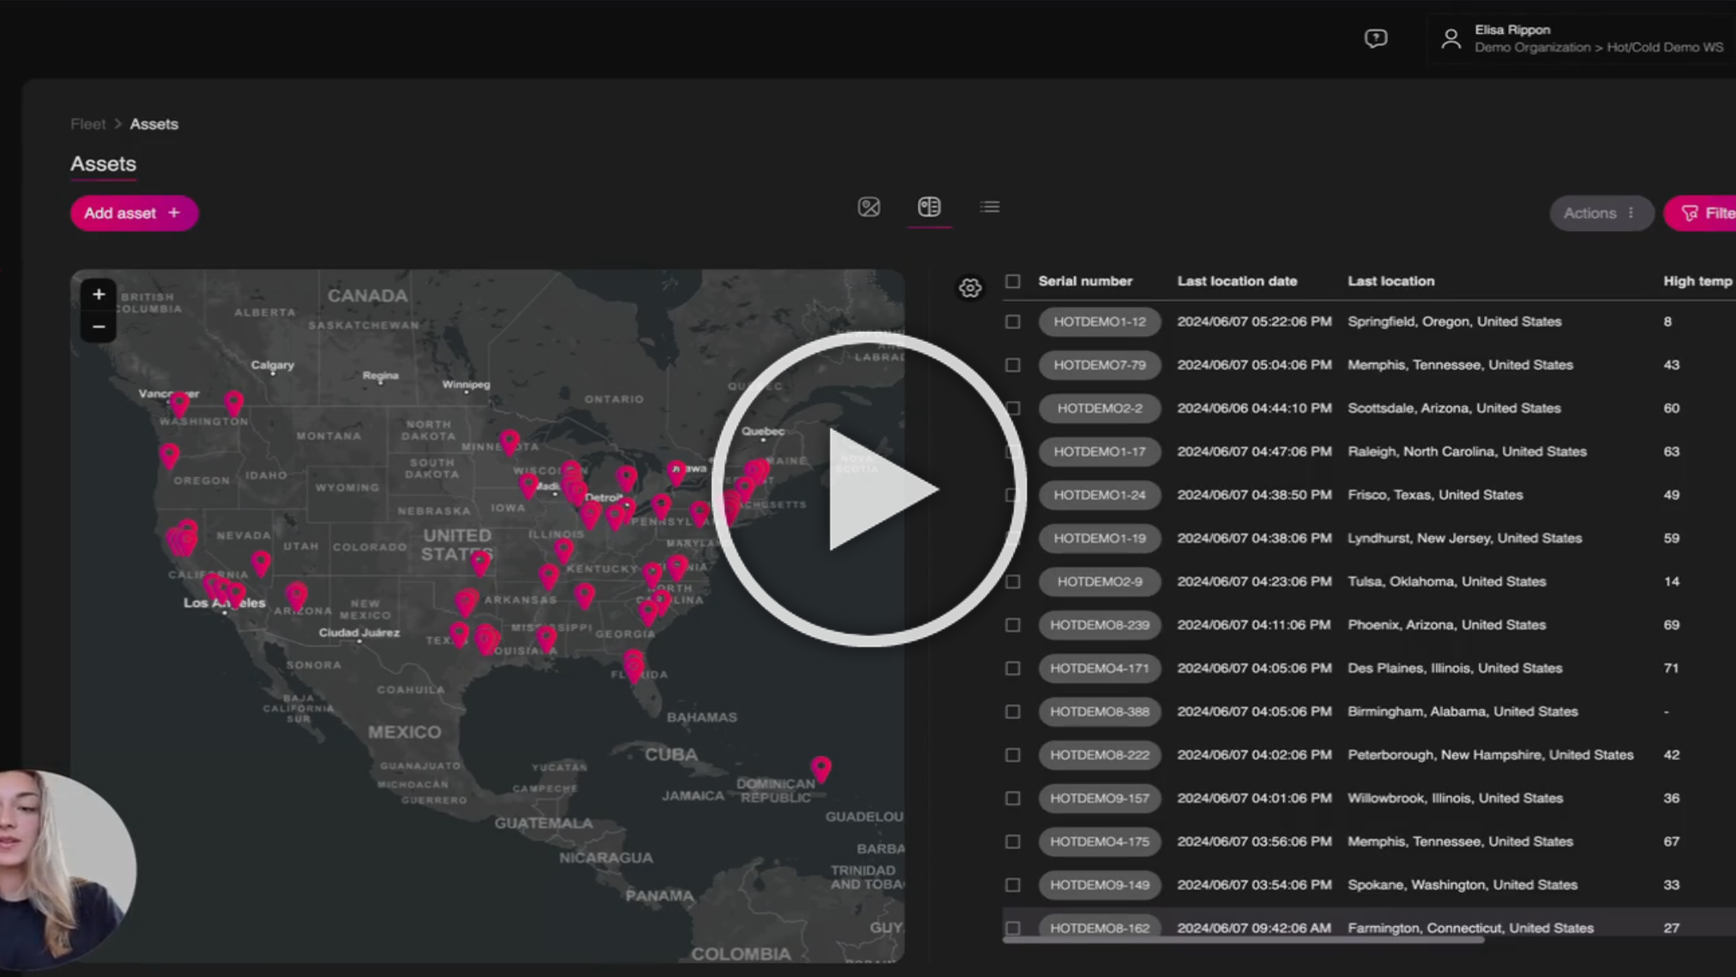Open the Actions dropdown
1736x977 pixels.
point(1600,213)
